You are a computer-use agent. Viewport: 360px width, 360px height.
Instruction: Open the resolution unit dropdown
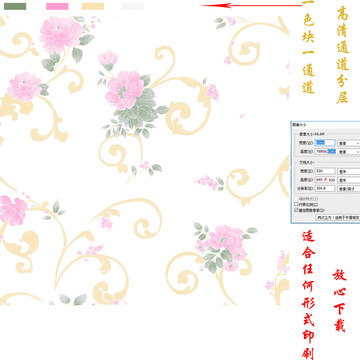(x=349, y=189)
